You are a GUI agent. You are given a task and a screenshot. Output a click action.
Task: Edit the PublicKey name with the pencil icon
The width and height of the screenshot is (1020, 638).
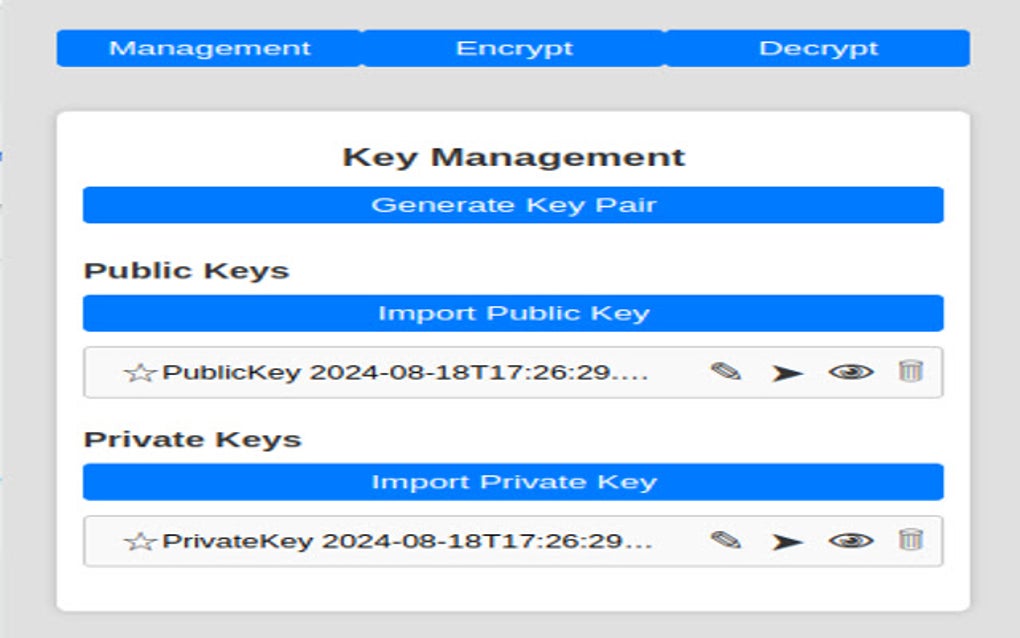tap(725, 372)
